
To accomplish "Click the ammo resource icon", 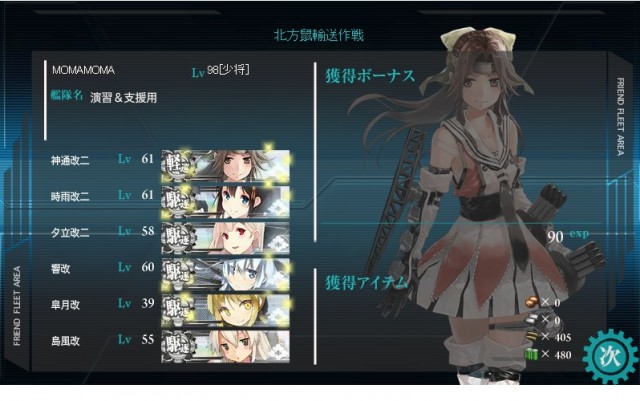I will point(533,320).
